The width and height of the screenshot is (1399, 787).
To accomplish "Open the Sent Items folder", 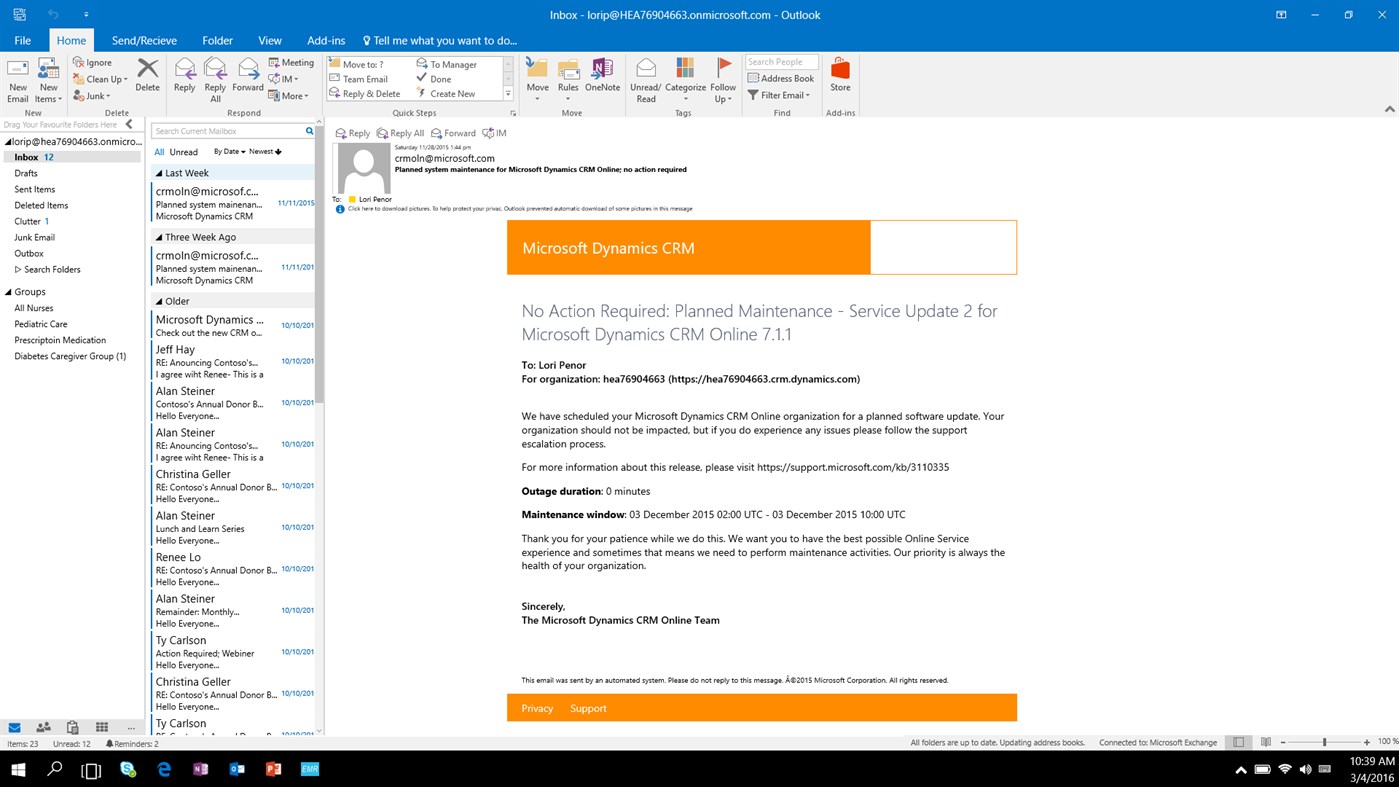I will pos(35,189).
